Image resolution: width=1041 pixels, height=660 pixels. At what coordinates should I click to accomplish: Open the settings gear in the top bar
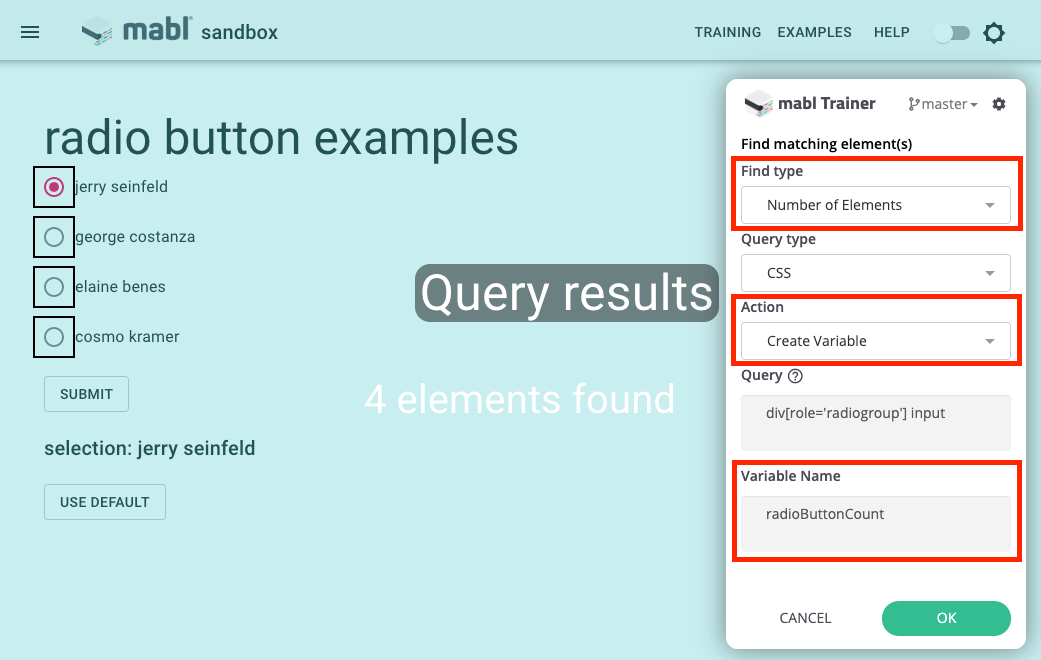tap(994, 32)
